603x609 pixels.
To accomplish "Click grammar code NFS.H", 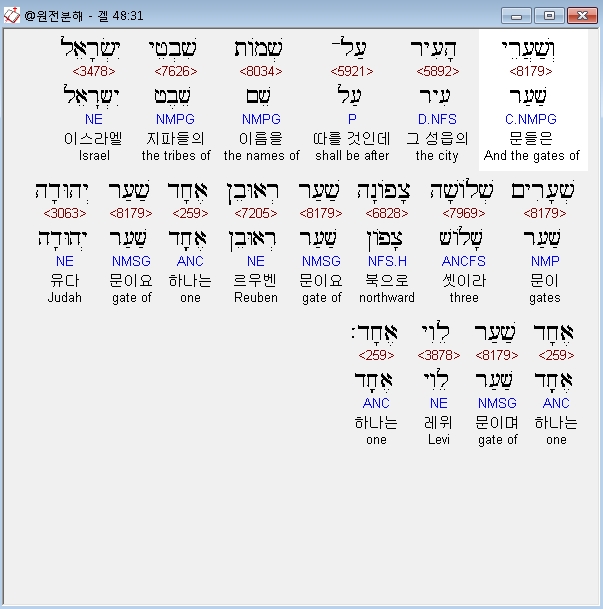I will click(387, 261).
